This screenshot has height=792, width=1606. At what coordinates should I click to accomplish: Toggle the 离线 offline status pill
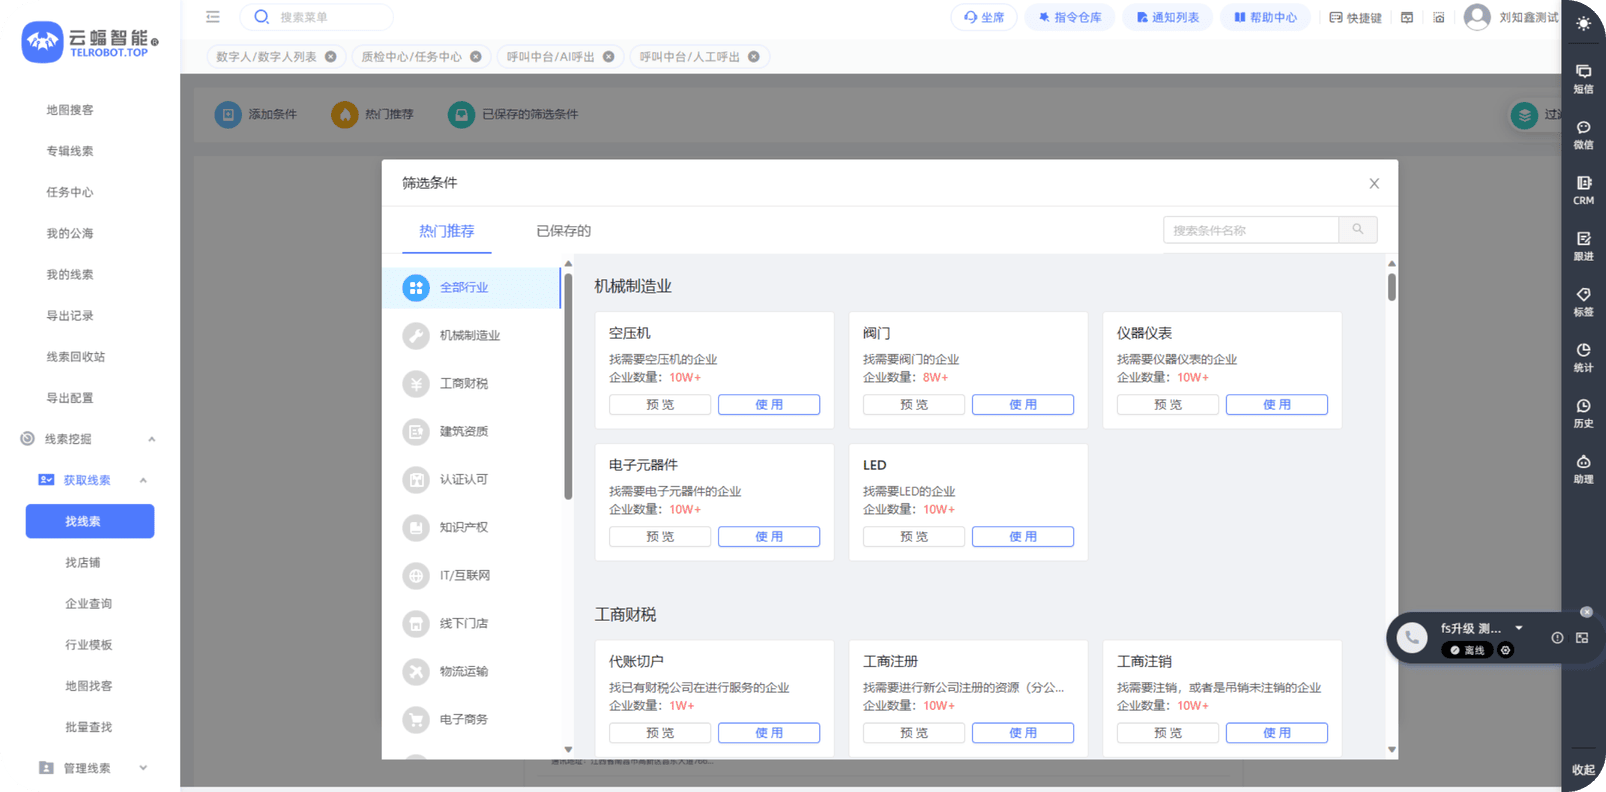tap(1467, 650)
